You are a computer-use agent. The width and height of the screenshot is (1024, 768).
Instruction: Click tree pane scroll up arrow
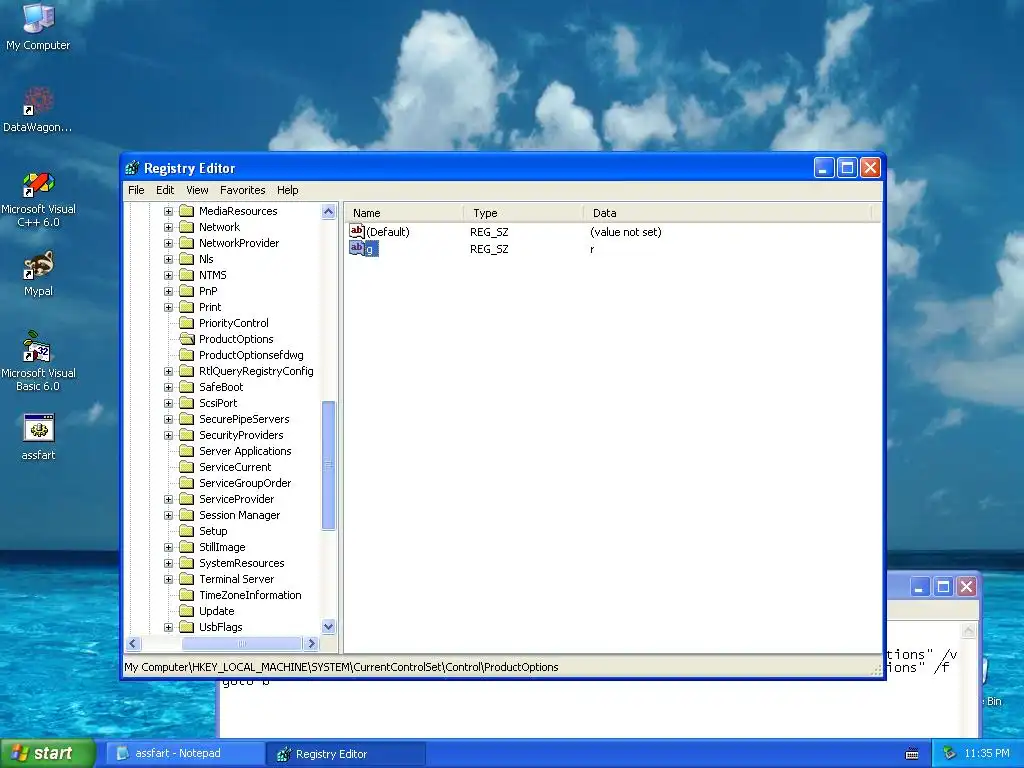pos(328,211)
